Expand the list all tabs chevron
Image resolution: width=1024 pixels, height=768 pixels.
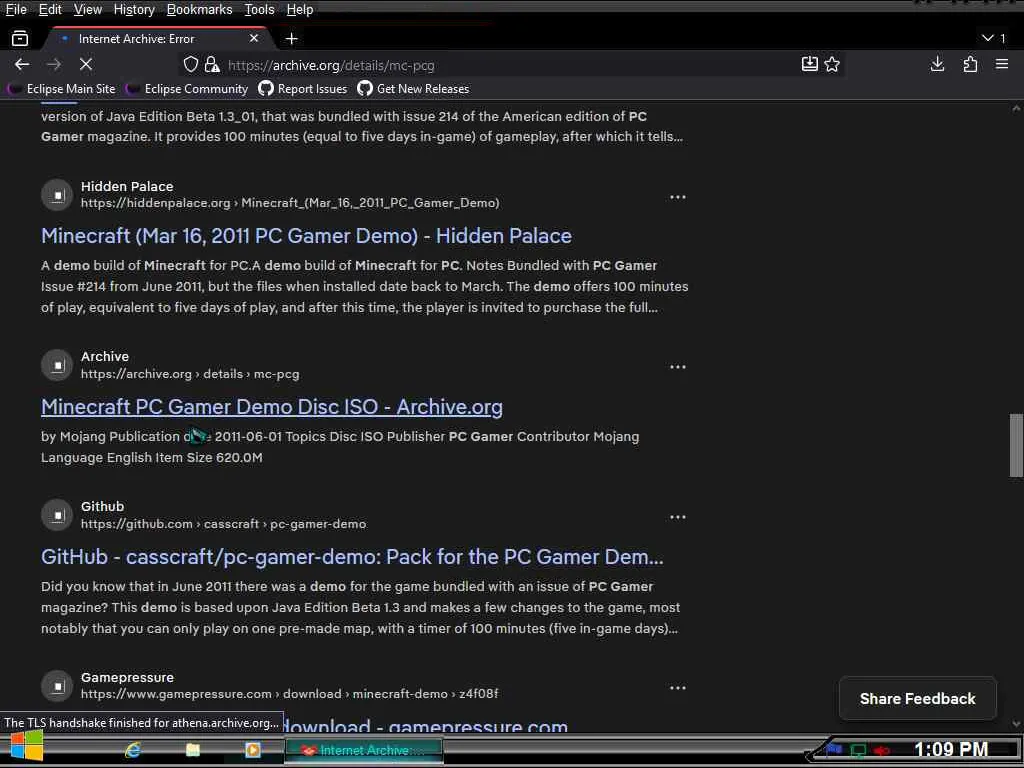(x=987, y=39)
